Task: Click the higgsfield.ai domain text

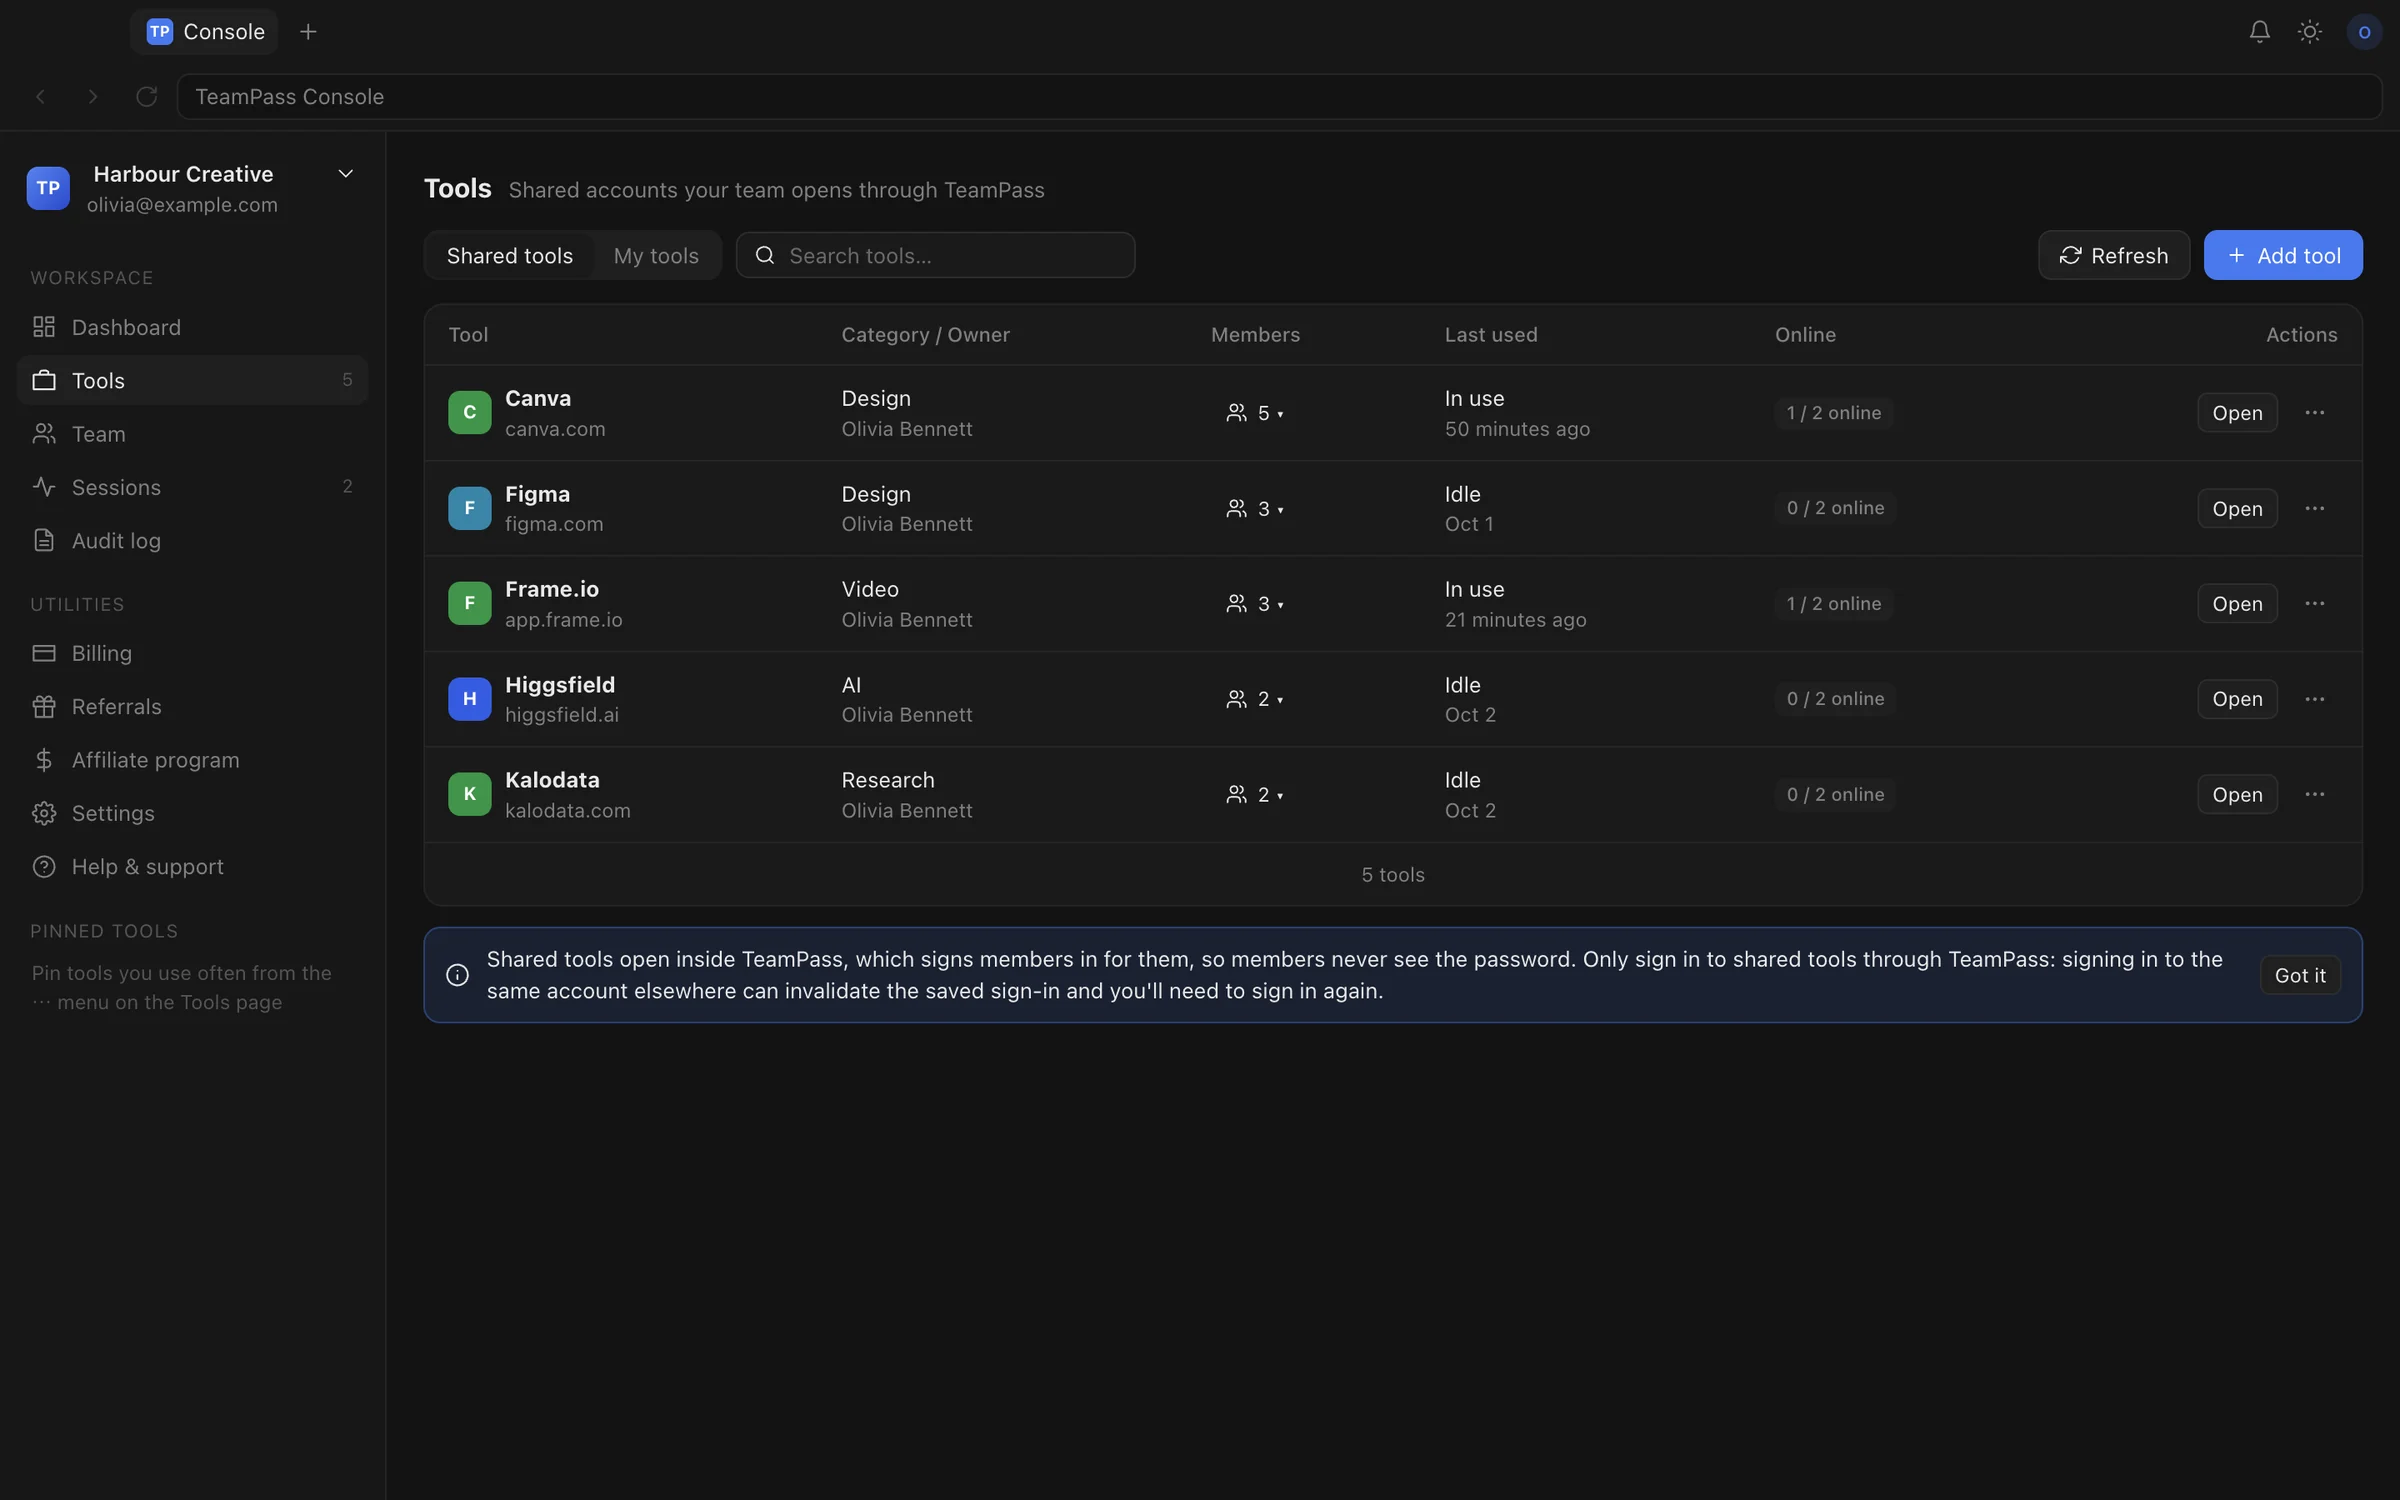Action: click(x=562, y=715)
